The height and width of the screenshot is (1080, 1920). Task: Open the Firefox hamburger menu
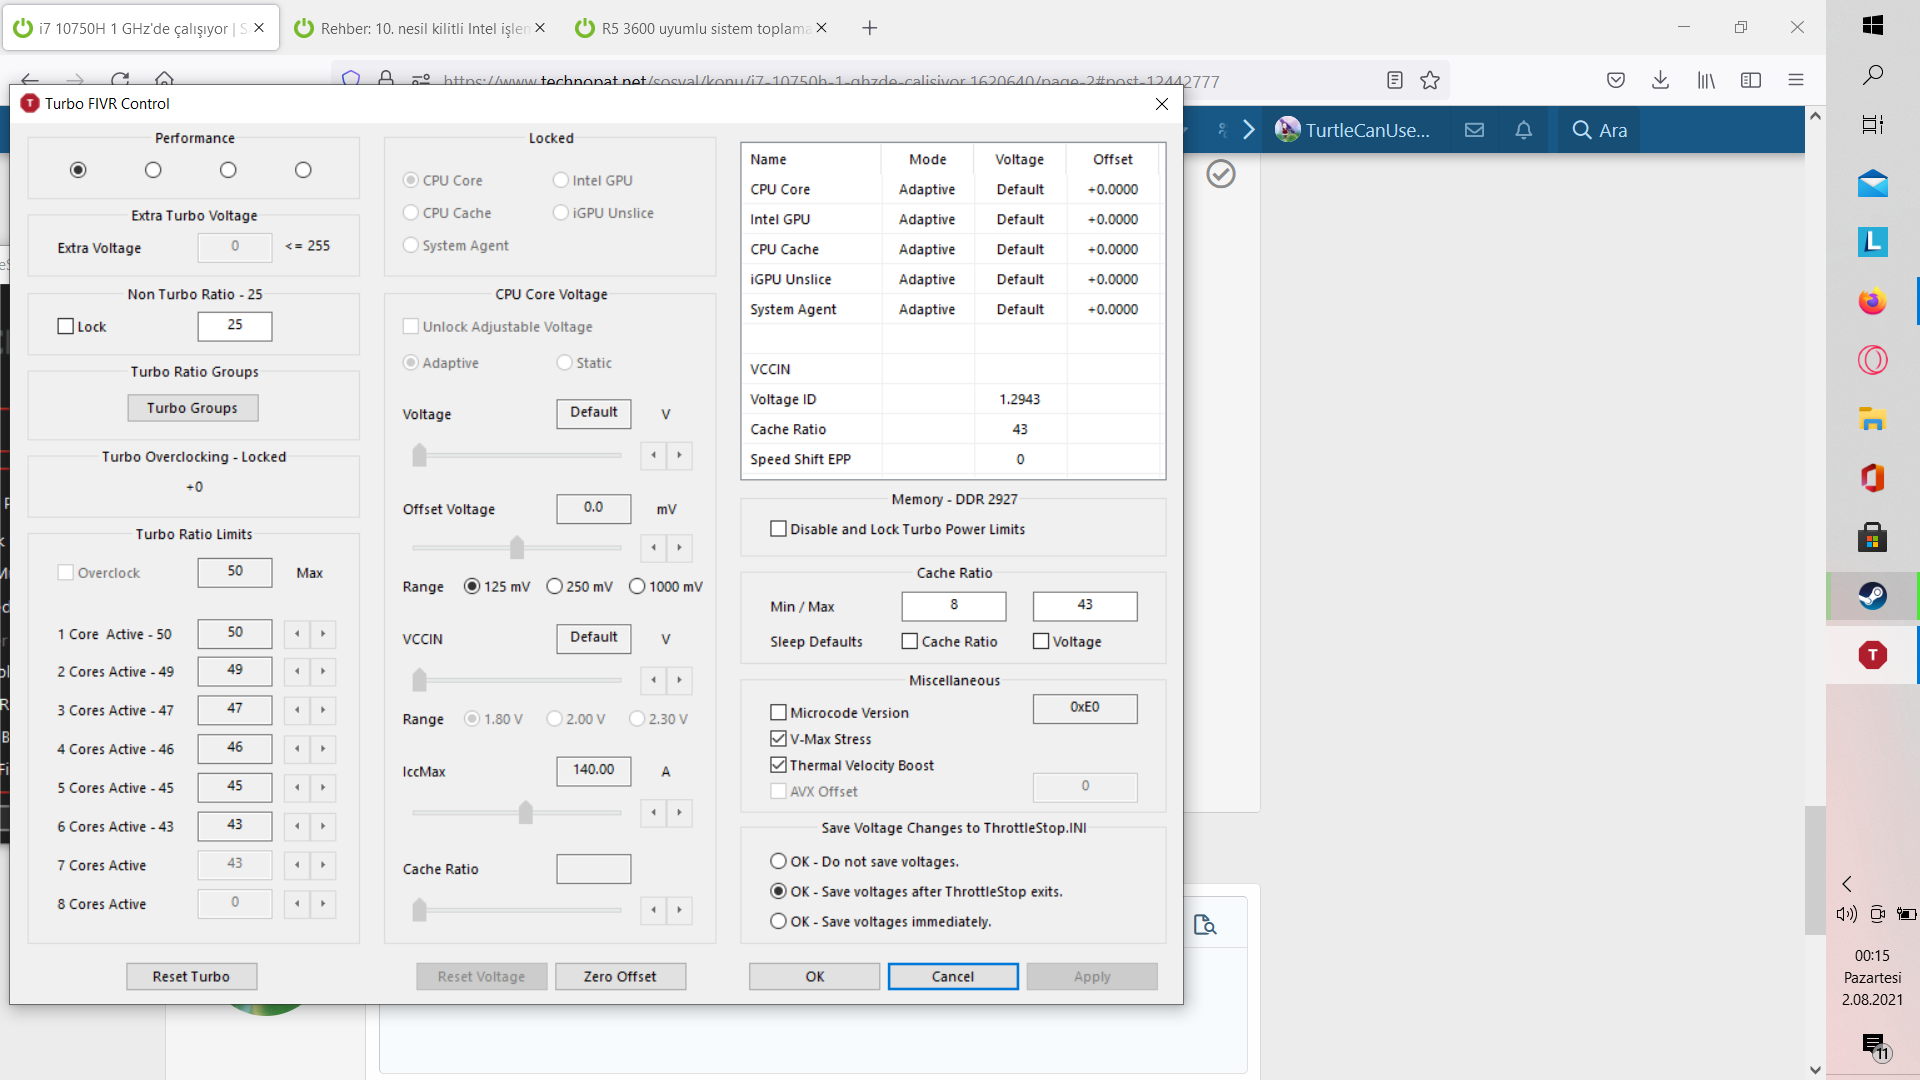1796,80
